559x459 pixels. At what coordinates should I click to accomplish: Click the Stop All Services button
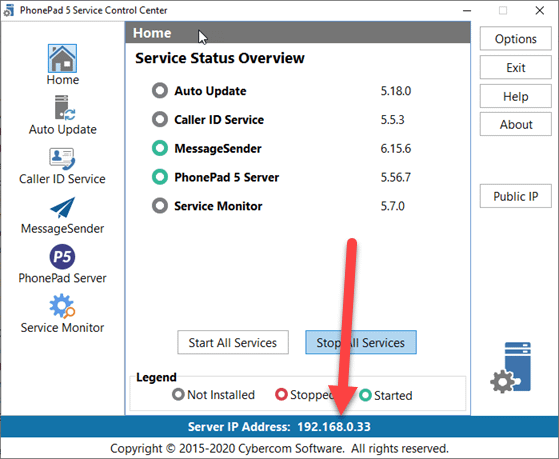[361, 342]
